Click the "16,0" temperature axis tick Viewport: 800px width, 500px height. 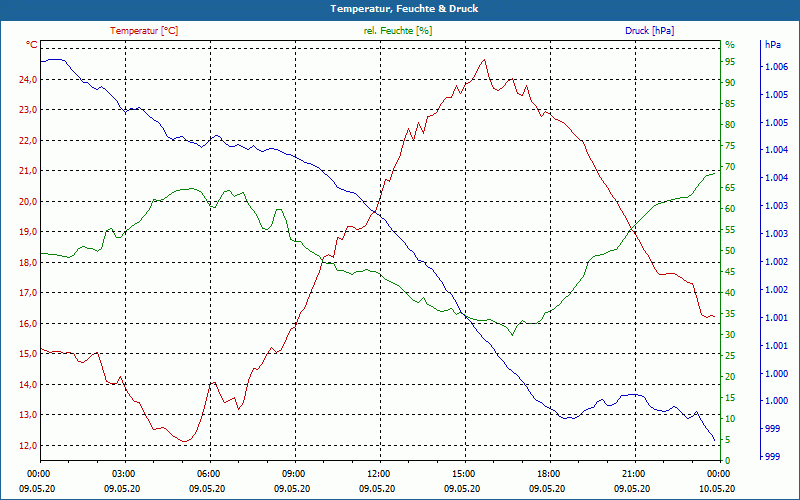[28, 323]
